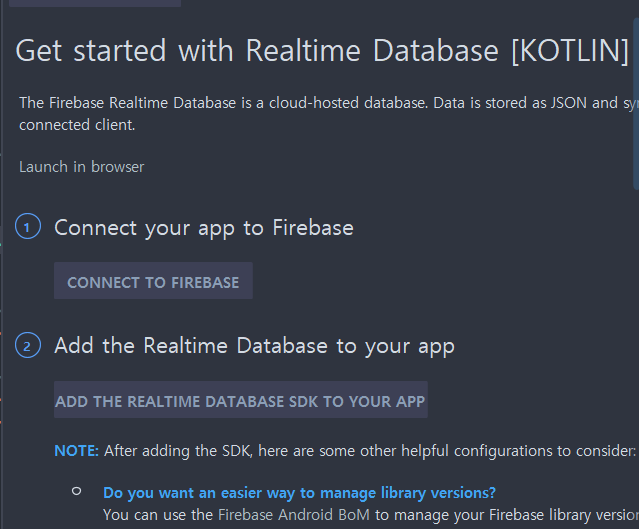Click the Get started with Realtime Database heading

tap(322, 51)
